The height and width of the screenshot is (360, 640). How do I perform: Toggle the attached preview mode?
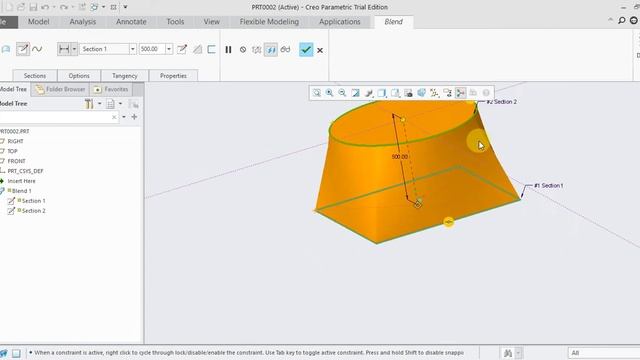[271, 50]
